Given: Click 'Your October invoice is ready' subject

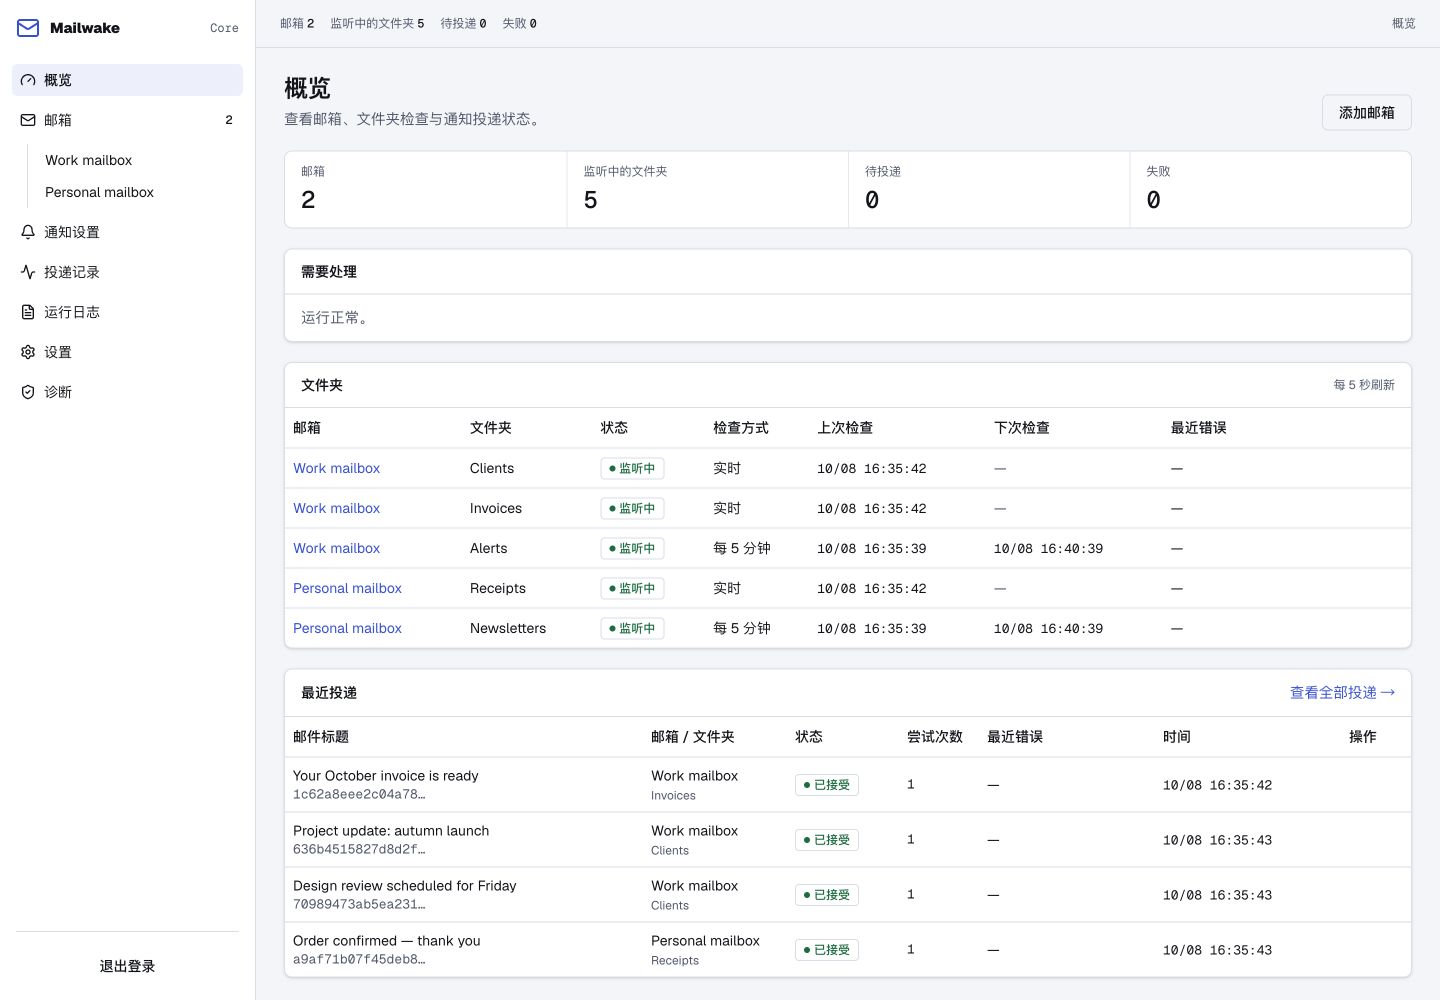Looking at the screenshot, I should [385, 776].
